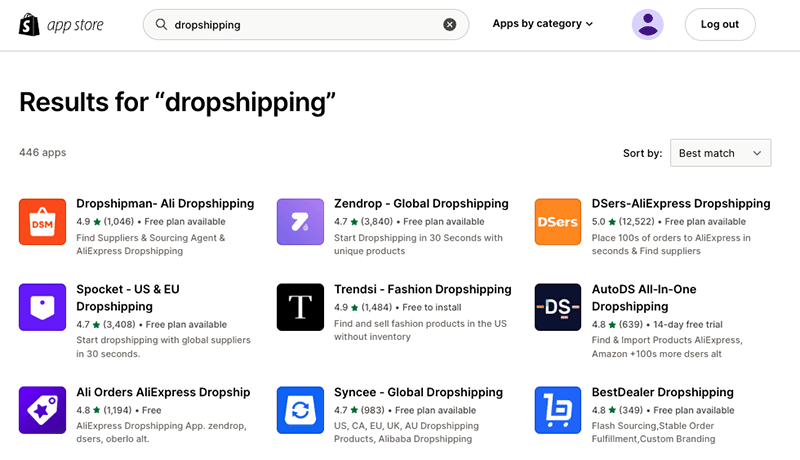The image size is (800, 460).
Task: Open Spocket - US & EU Dropshipping title
Action: [128, 298]
